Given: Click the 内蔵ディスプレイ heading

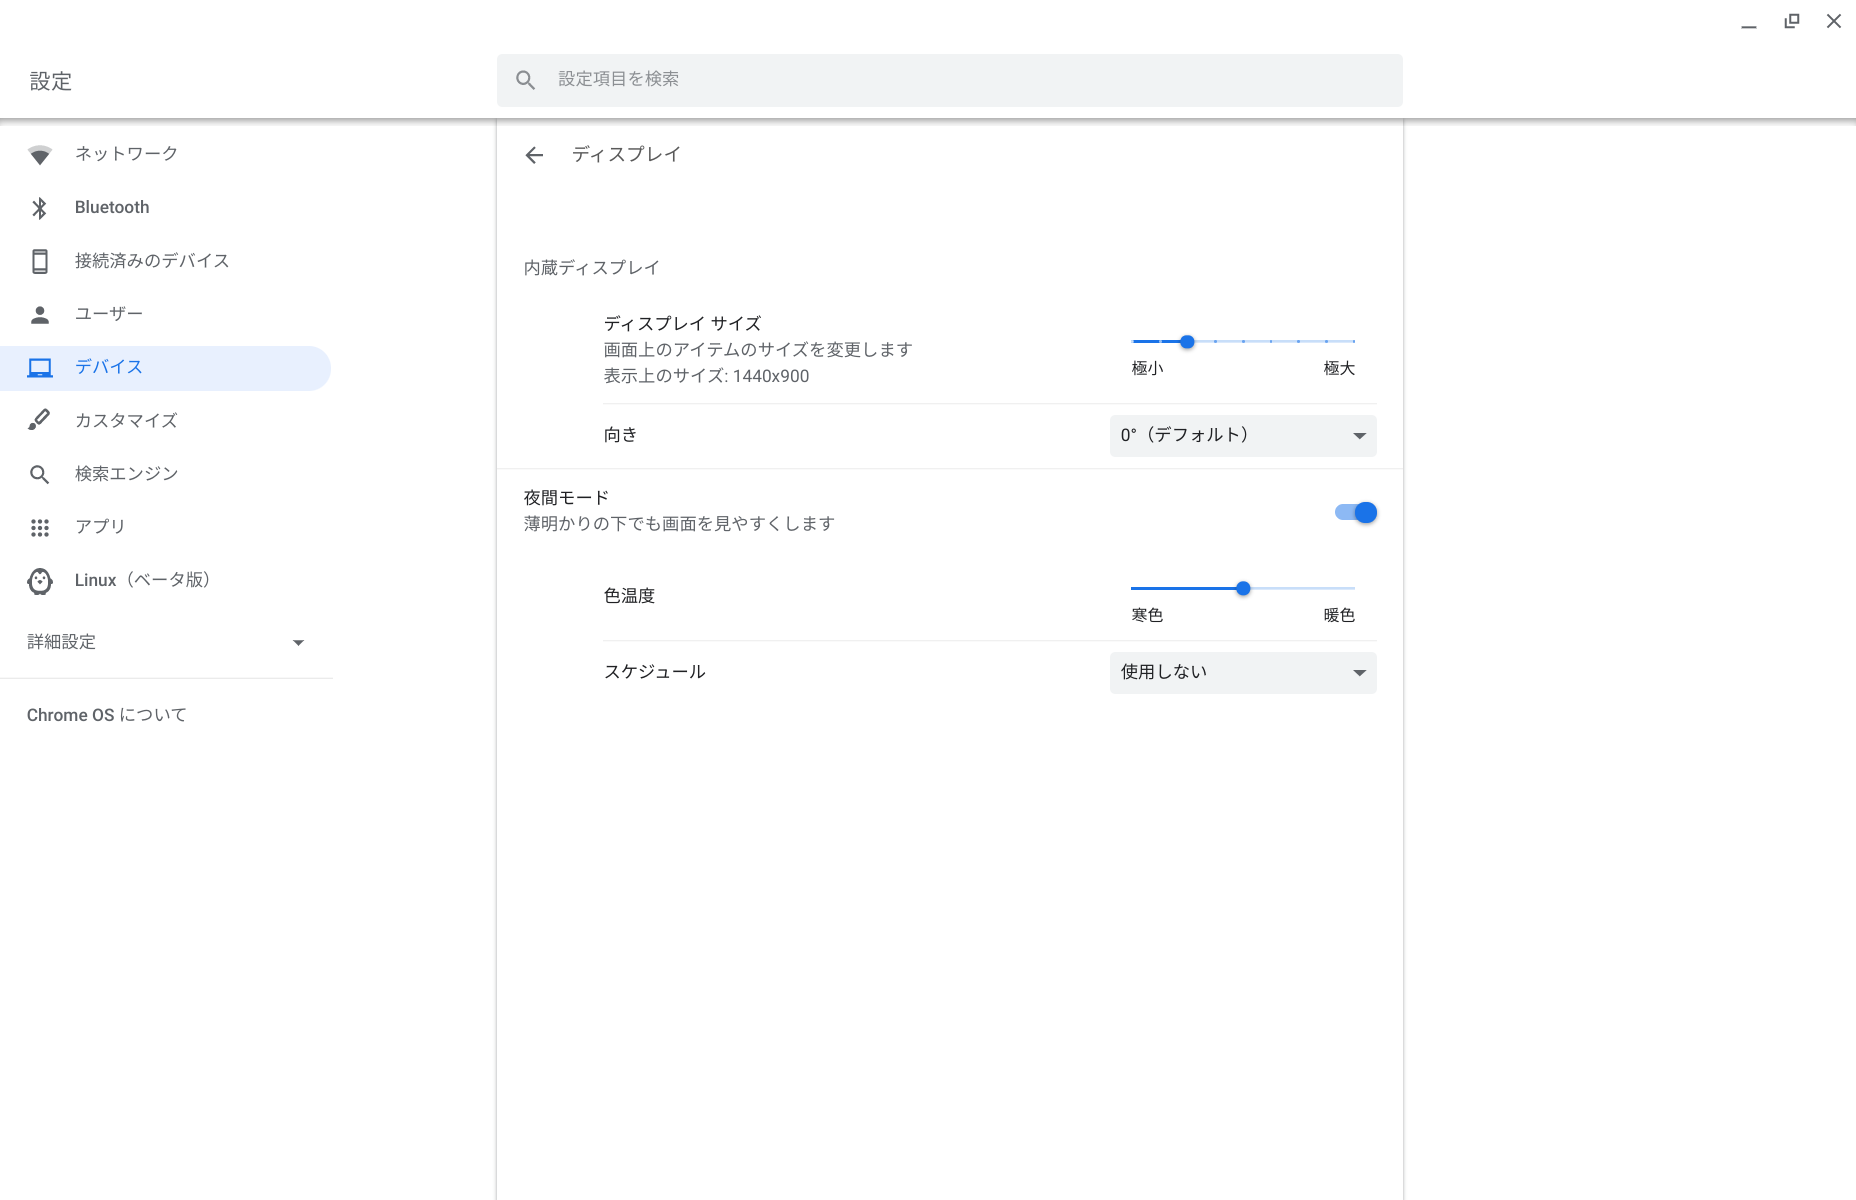Looking at the screenshot, I should point(592,268).
